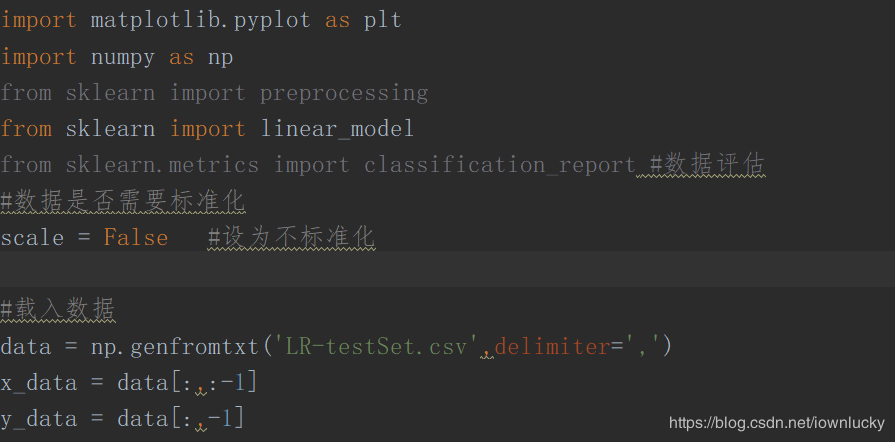The height and width of the screenshot is (442, 895).
Task: Click the comment 载入数据
Action: coord(58,310)
